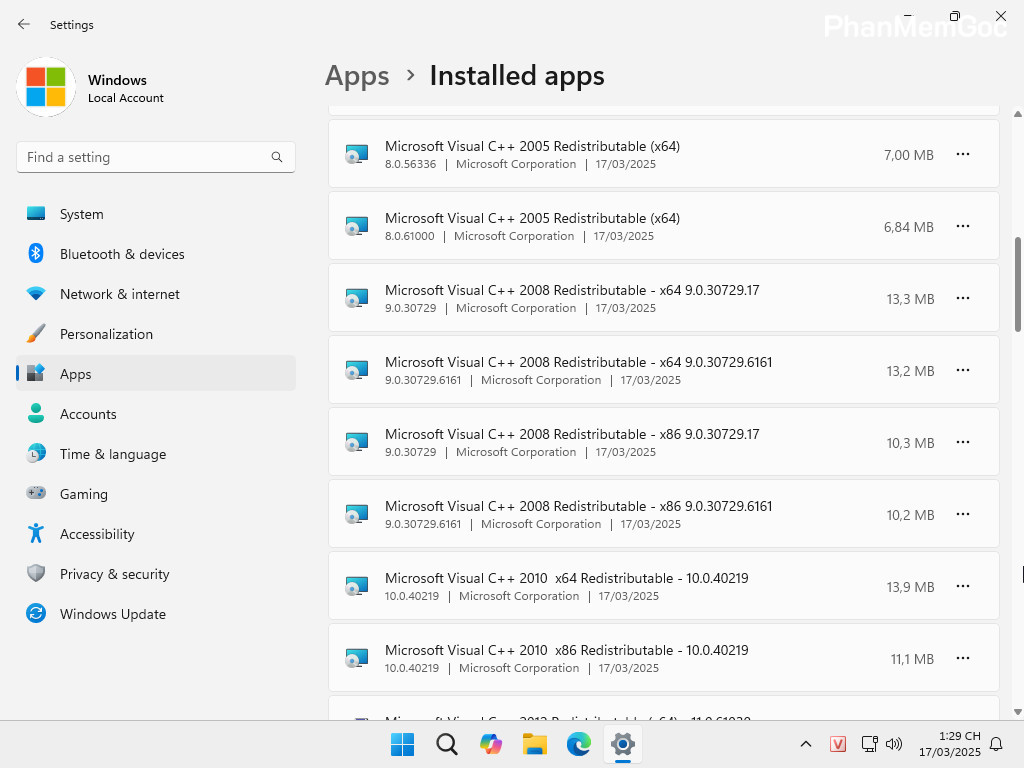The height and width of the screenshot is (768, 1024).
Task: Open Windows Update settings
Action: point(112,614)
